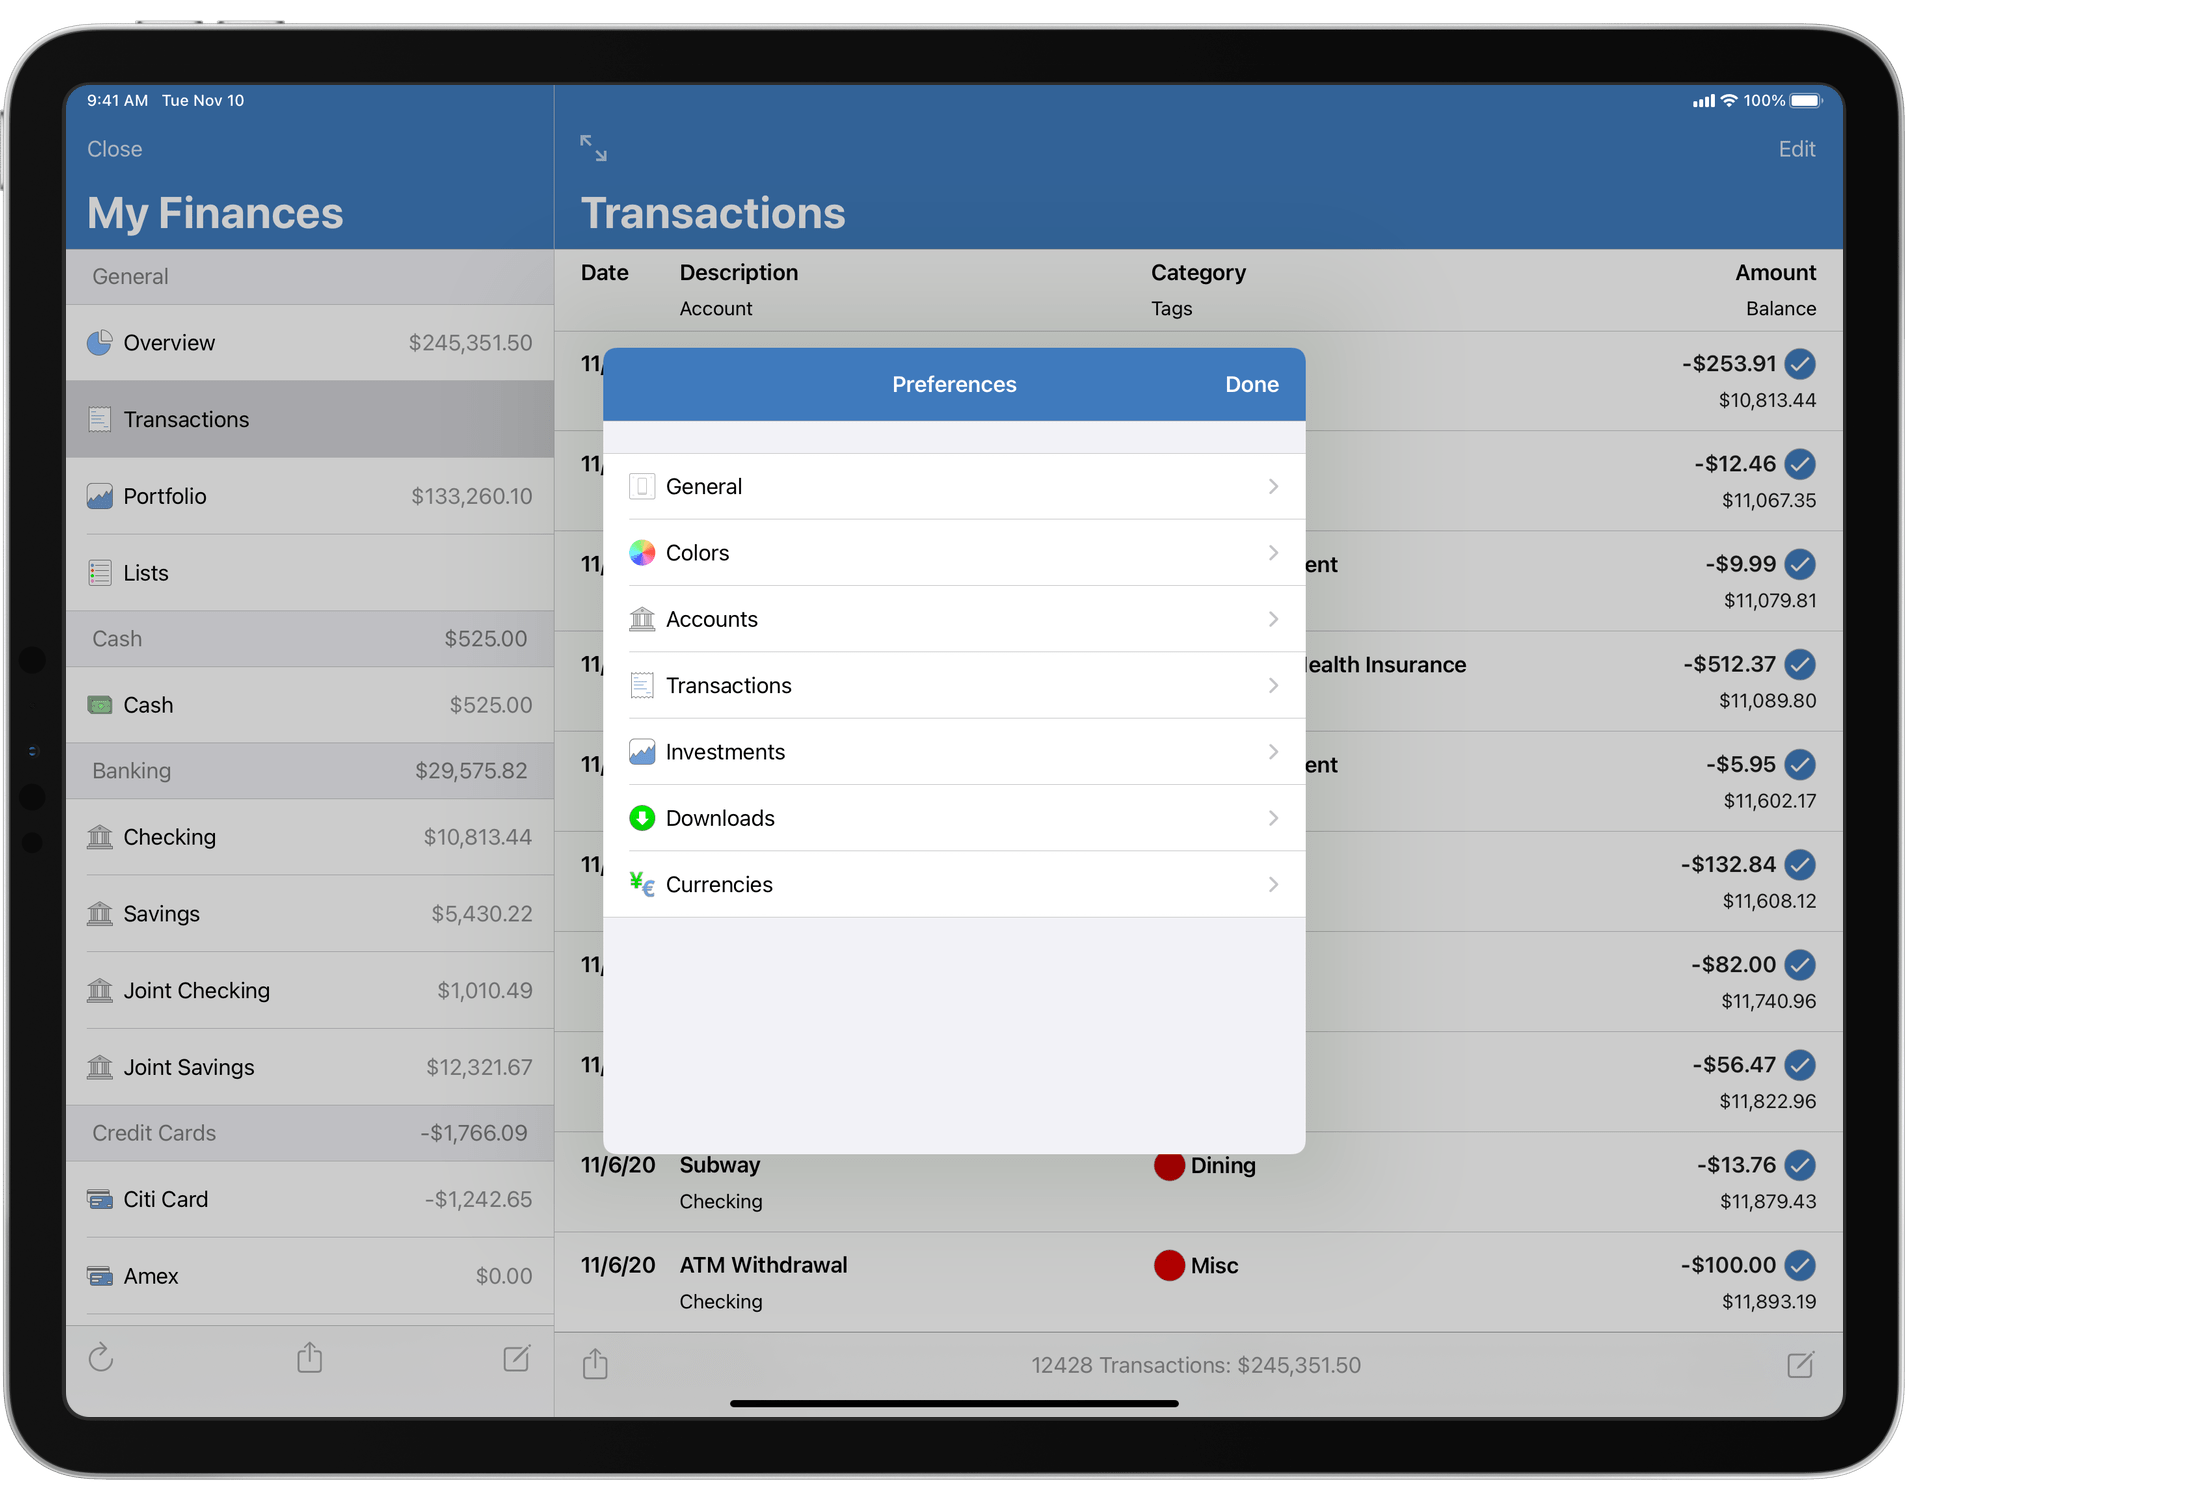Tap the sidebar compose new icon

[x=516, y=1357]
